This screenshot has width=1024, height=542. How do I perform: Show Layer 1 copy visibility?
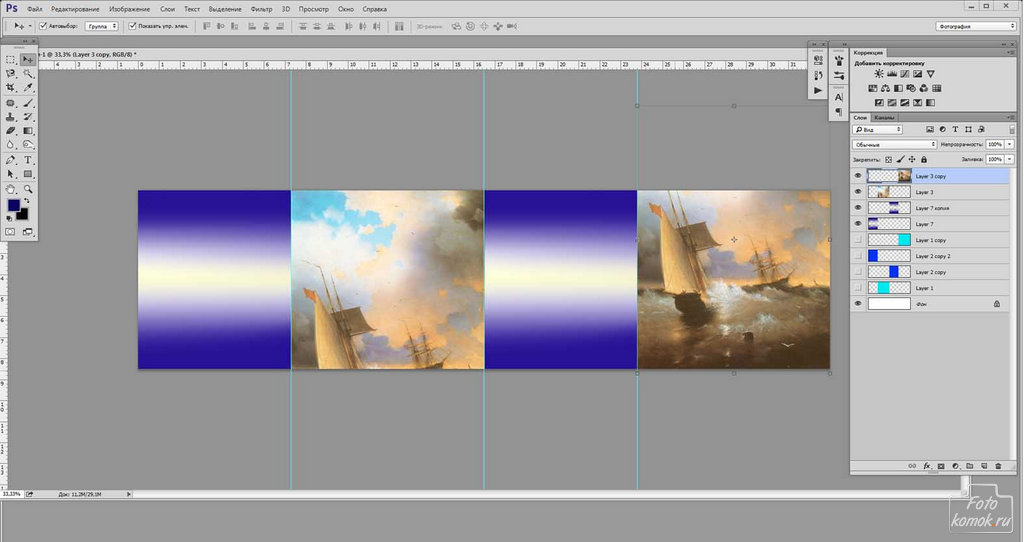(x=858, y=240)
